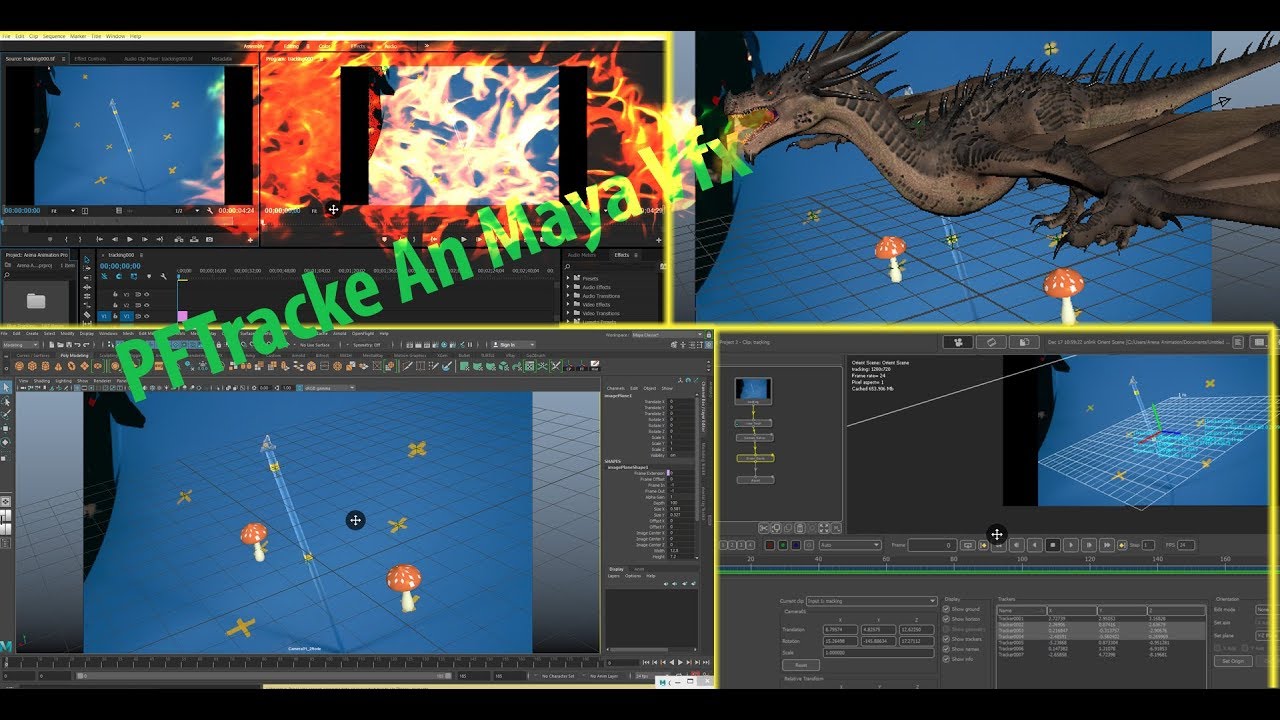Click the Frame number input field in PFTrack
The height and width of the screenshot is (720, 1280).
tap(932, 545)
